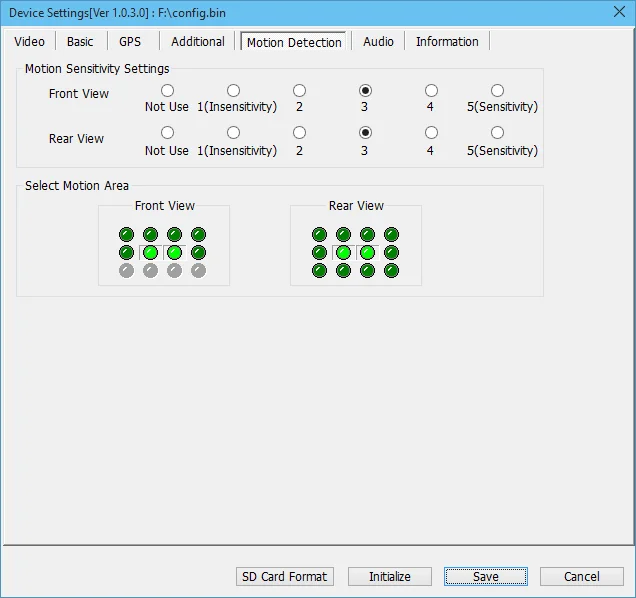
Task: Toggle Rear View middle row second bright cell
Action: click(344, 252)
